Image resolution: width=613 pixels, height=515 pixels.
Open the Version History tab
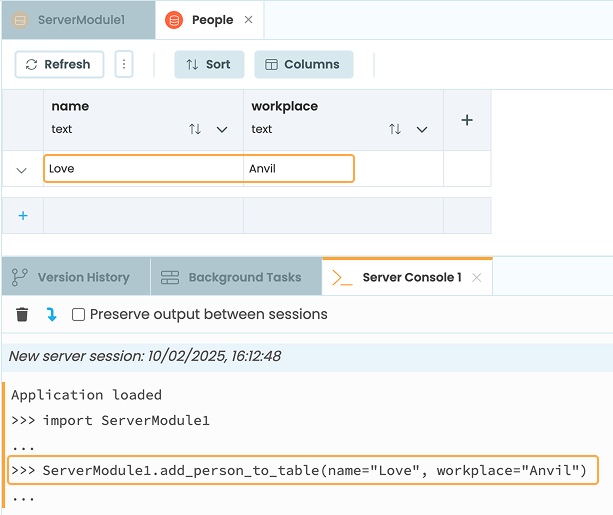pos(71,277)
